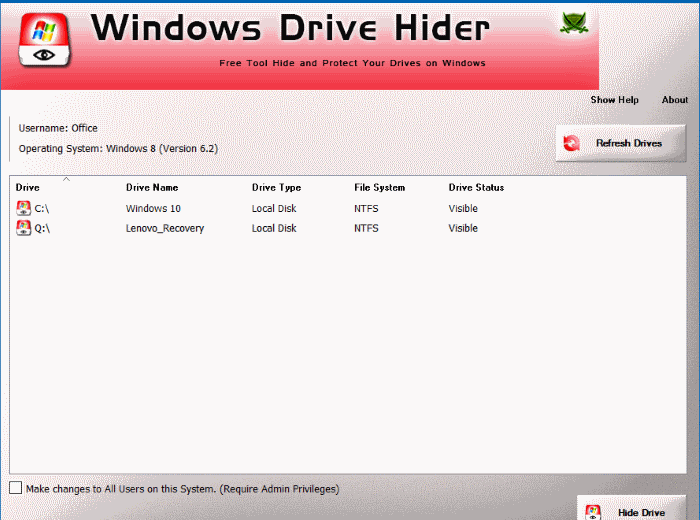The width and height of the screenshot is (700, 520).
Task: Select the Windows 10 drive row
Action: pos(153,209)
